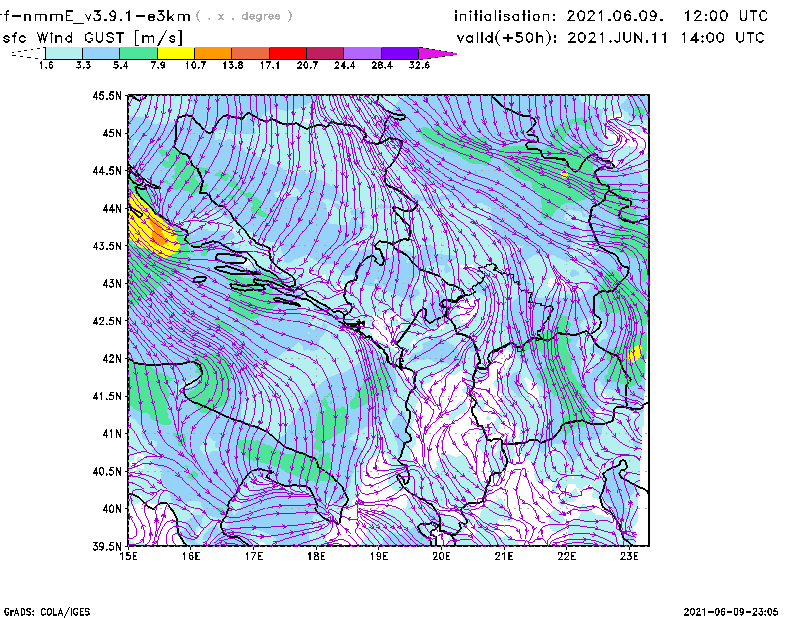
Task: Click the bright red 17.1–20.7 legend swatch
Action: tap(288, 53)
